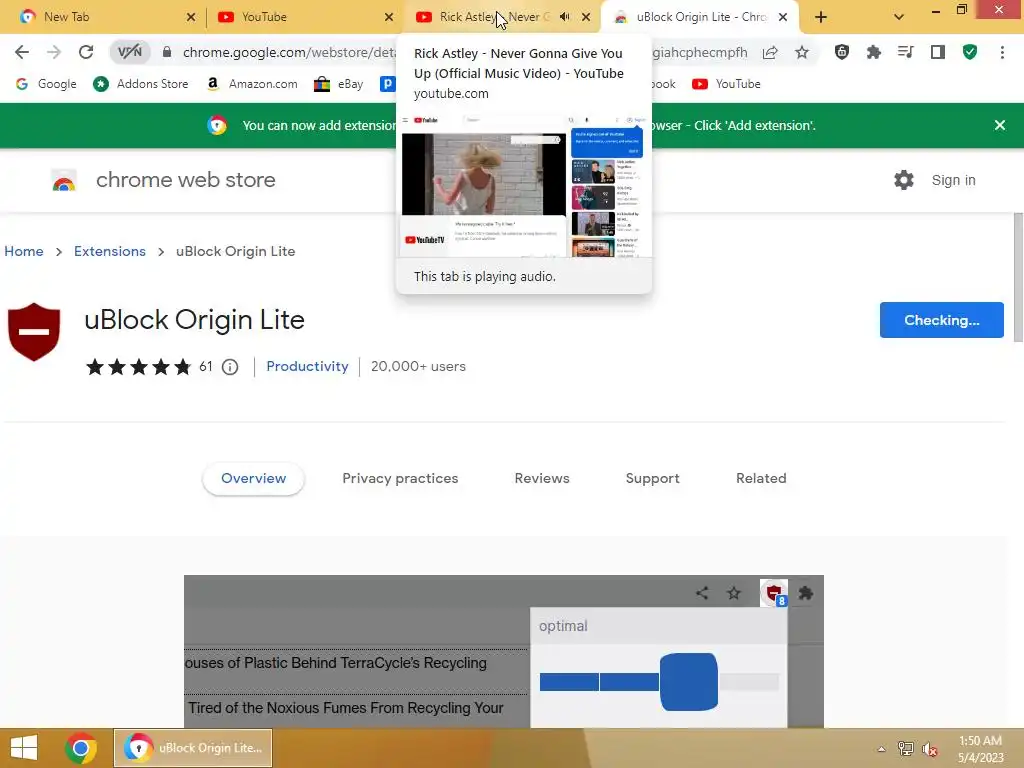Select uBlock Origin Lite taskbar window

(193, 748)
